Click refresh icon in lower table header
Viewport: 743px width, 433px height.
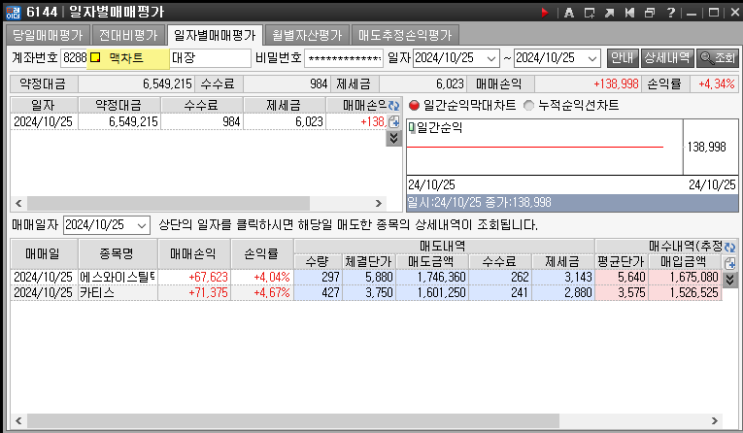[730, 247]
